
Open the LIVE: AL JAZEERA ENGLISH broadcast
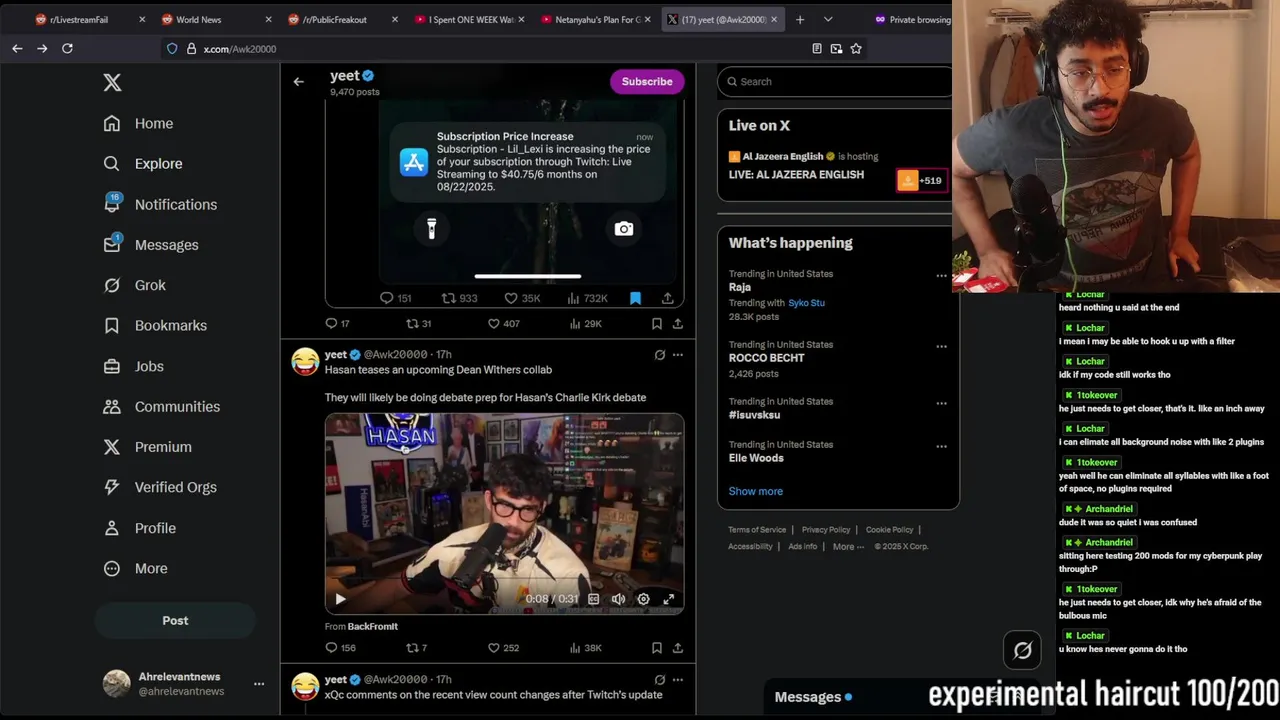[796, 175]
